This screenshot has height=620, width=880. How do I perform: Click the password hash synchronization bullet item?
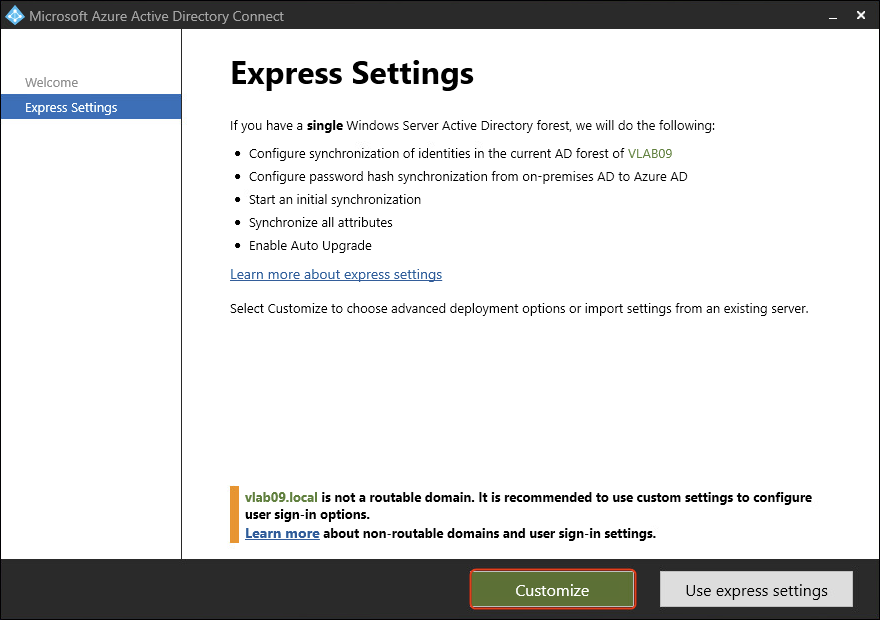coord(468,176)
